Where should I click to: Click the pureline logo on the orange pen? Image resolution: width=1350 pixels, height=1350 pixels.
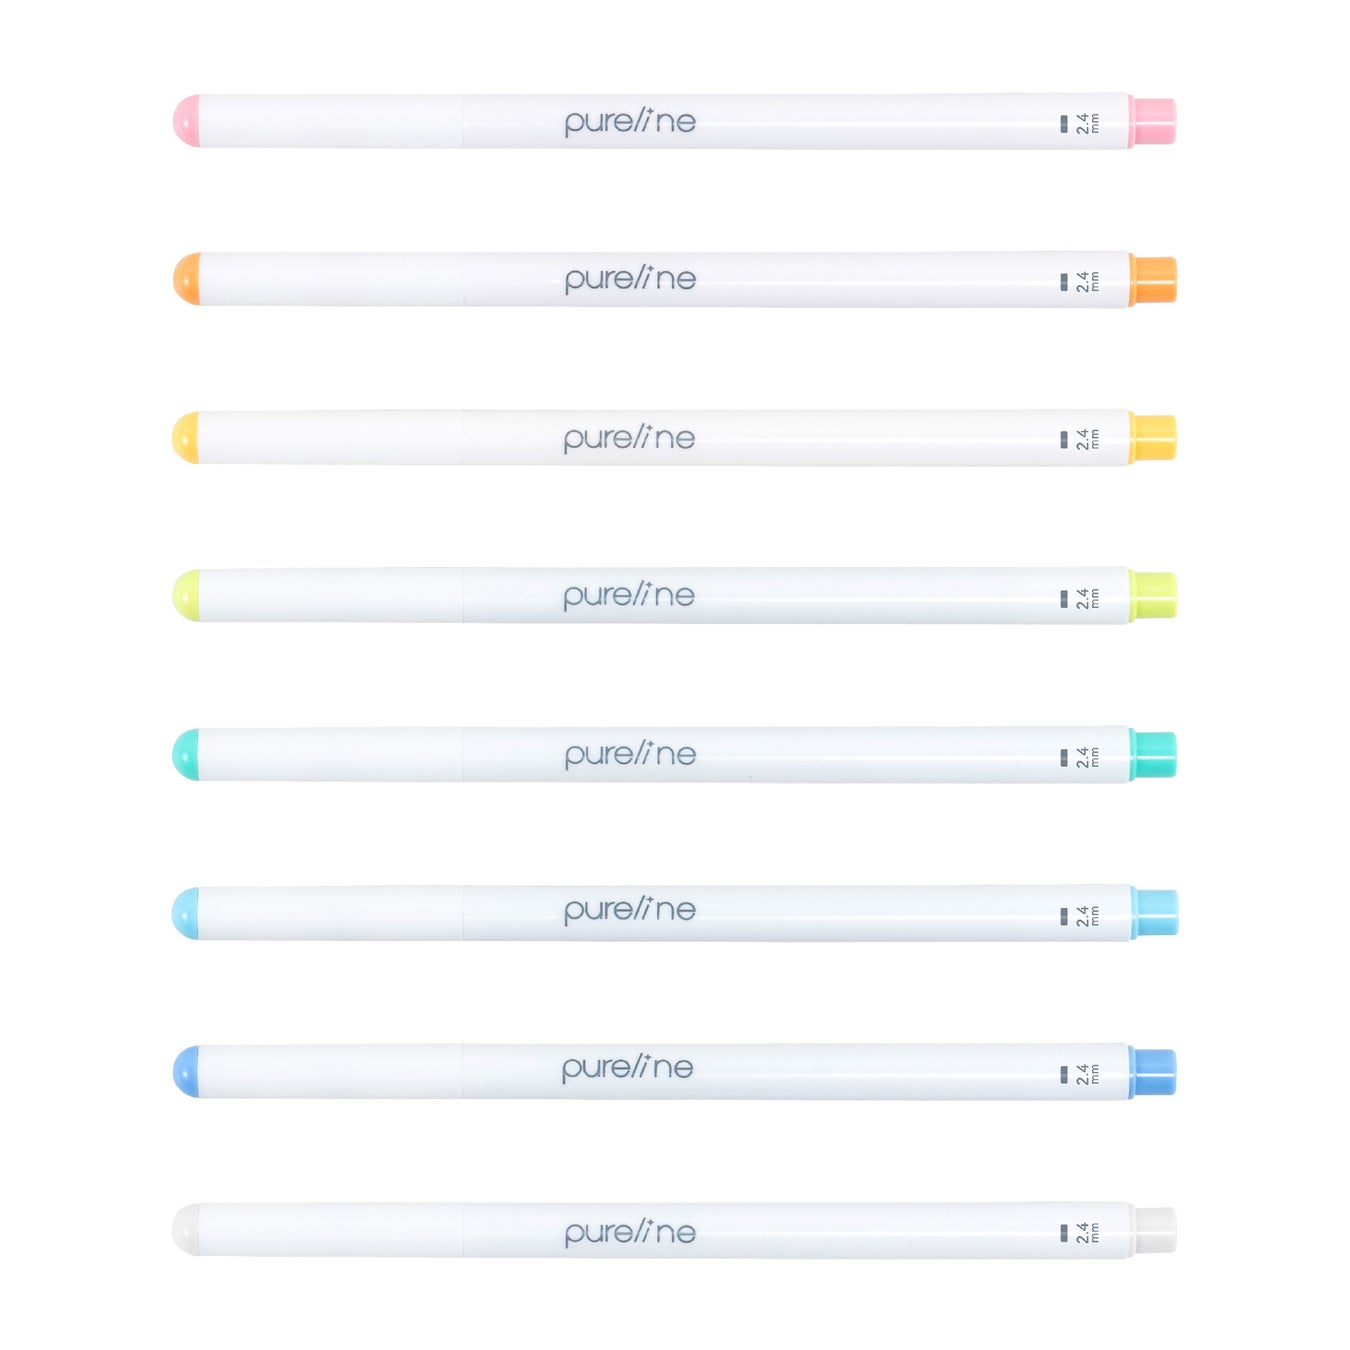click(x=630, y=280)
